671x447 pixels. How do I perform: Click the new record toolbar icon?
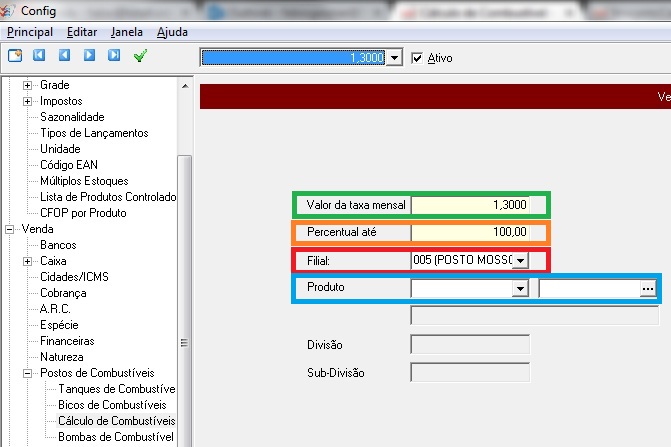[x=15, y=55]
